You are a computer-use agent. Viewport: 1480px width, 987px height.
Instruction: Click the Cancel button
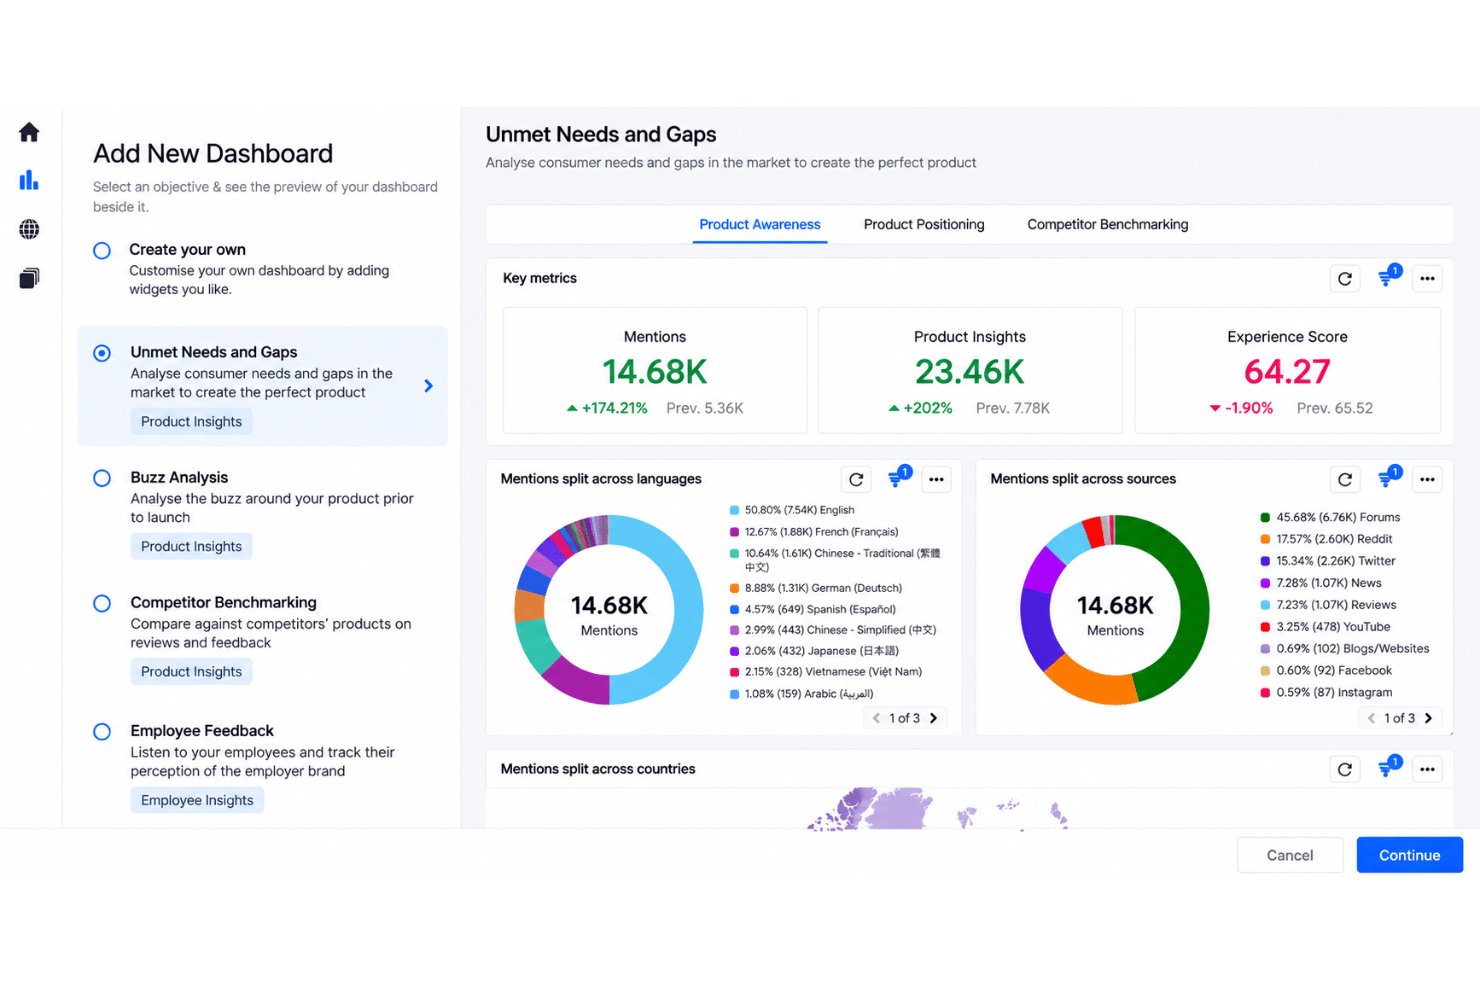pos(1290,855)
